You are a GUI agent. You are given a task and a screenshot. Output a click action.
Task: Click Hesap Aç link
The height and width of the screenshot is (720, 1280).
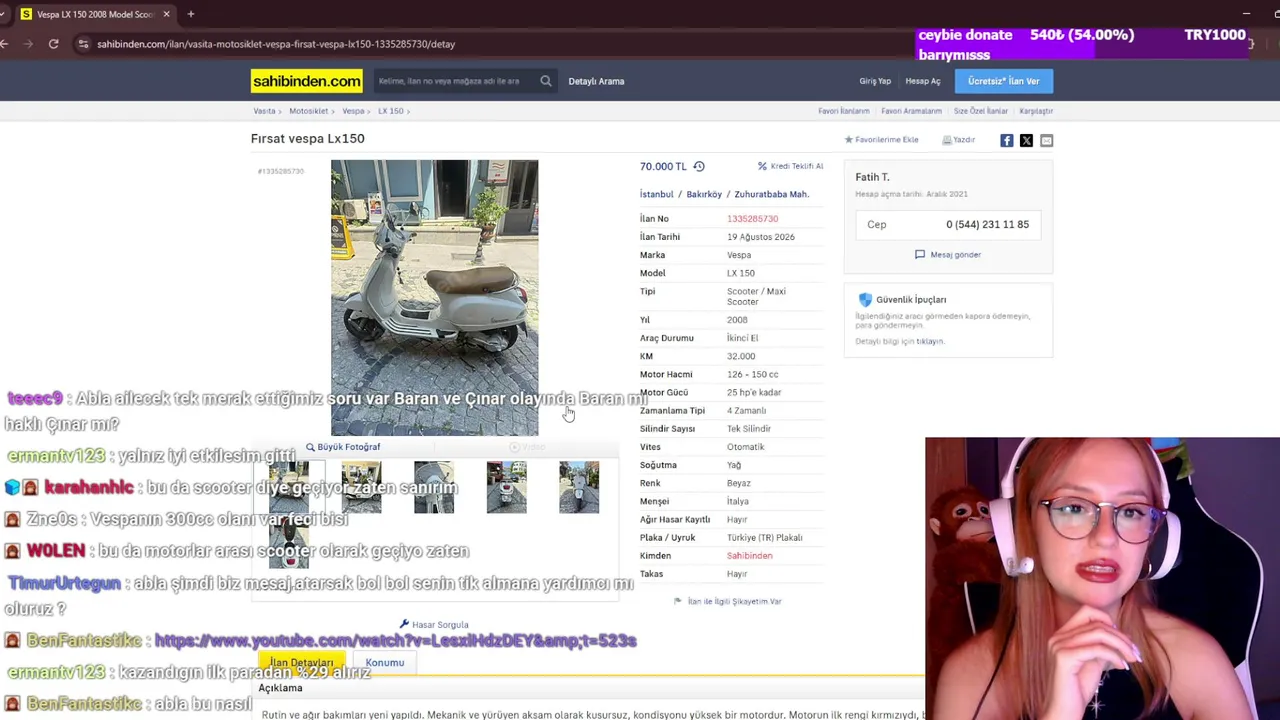click(923, 81)
